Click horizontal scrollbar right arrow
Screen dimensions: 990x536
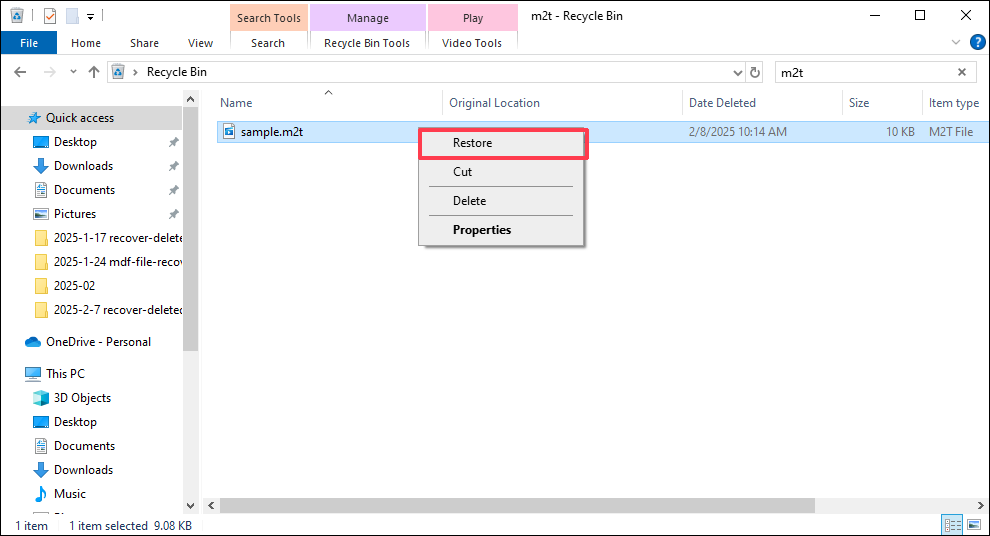point(981,506)
